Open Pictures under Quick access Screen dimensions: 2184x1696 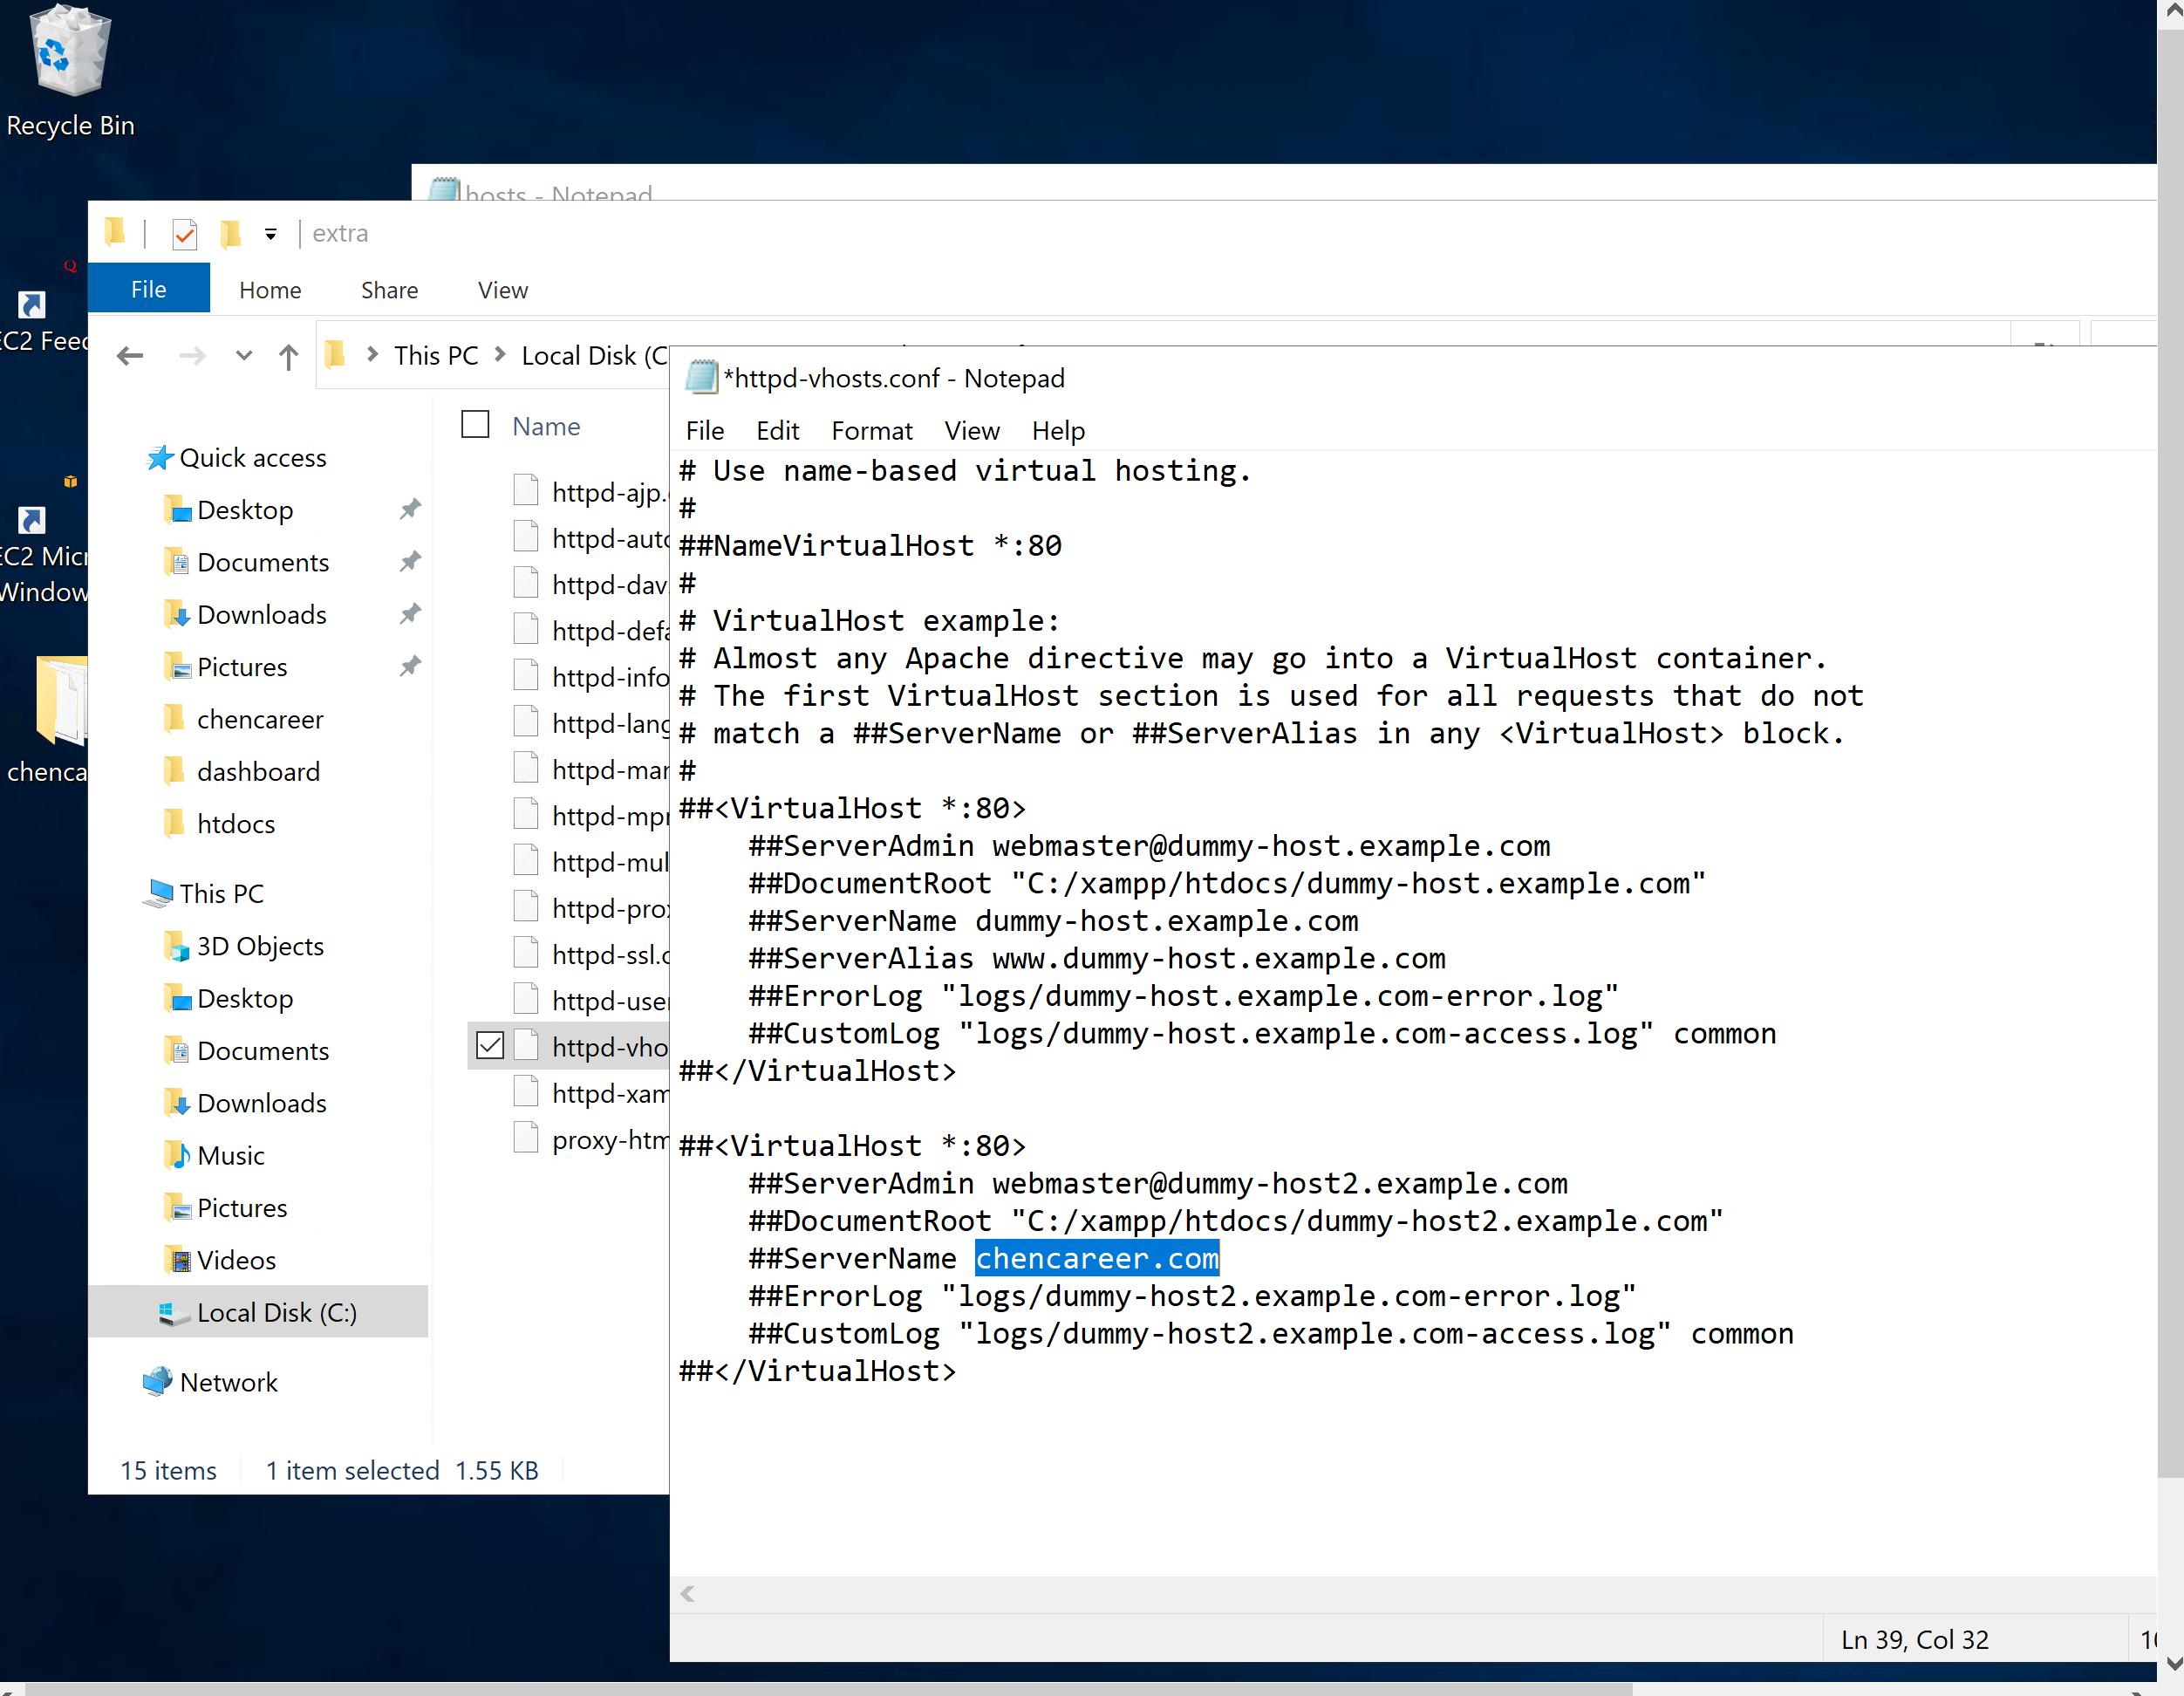pos(242,667)
